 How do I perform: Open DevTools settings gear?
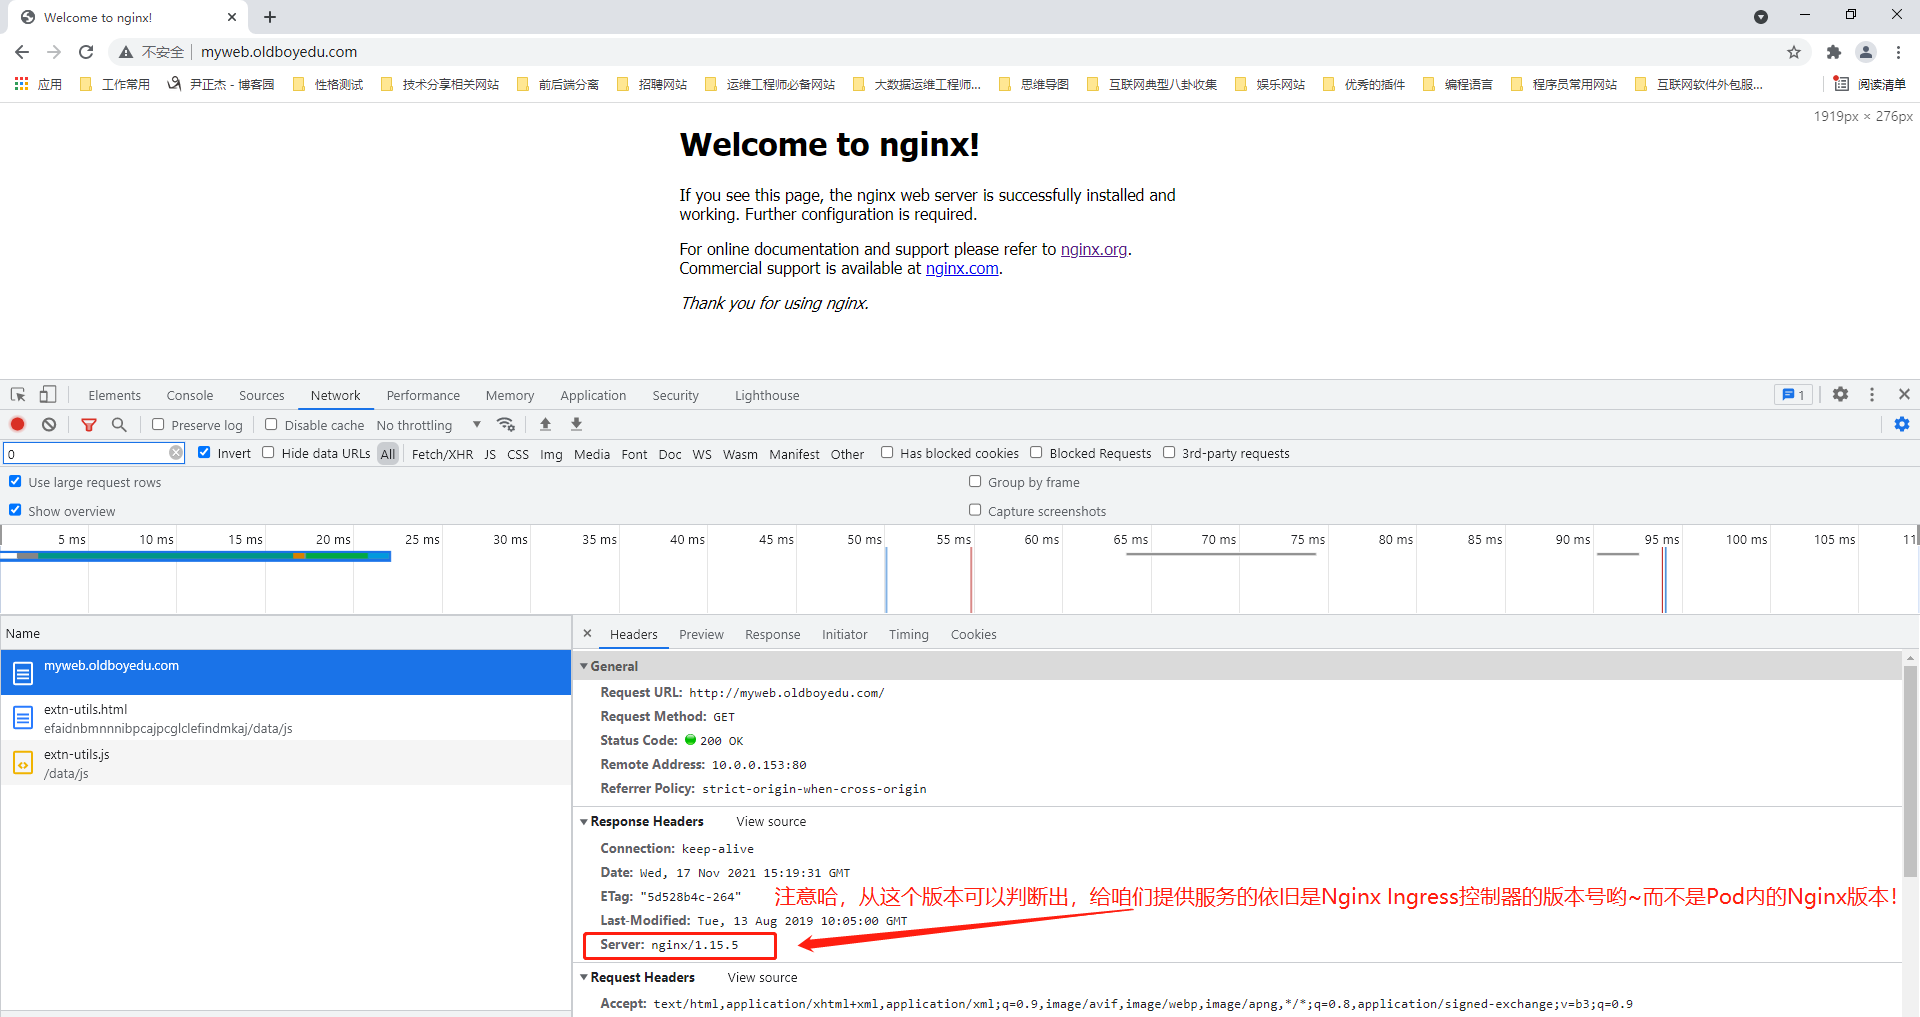(x=1840, y=395)
